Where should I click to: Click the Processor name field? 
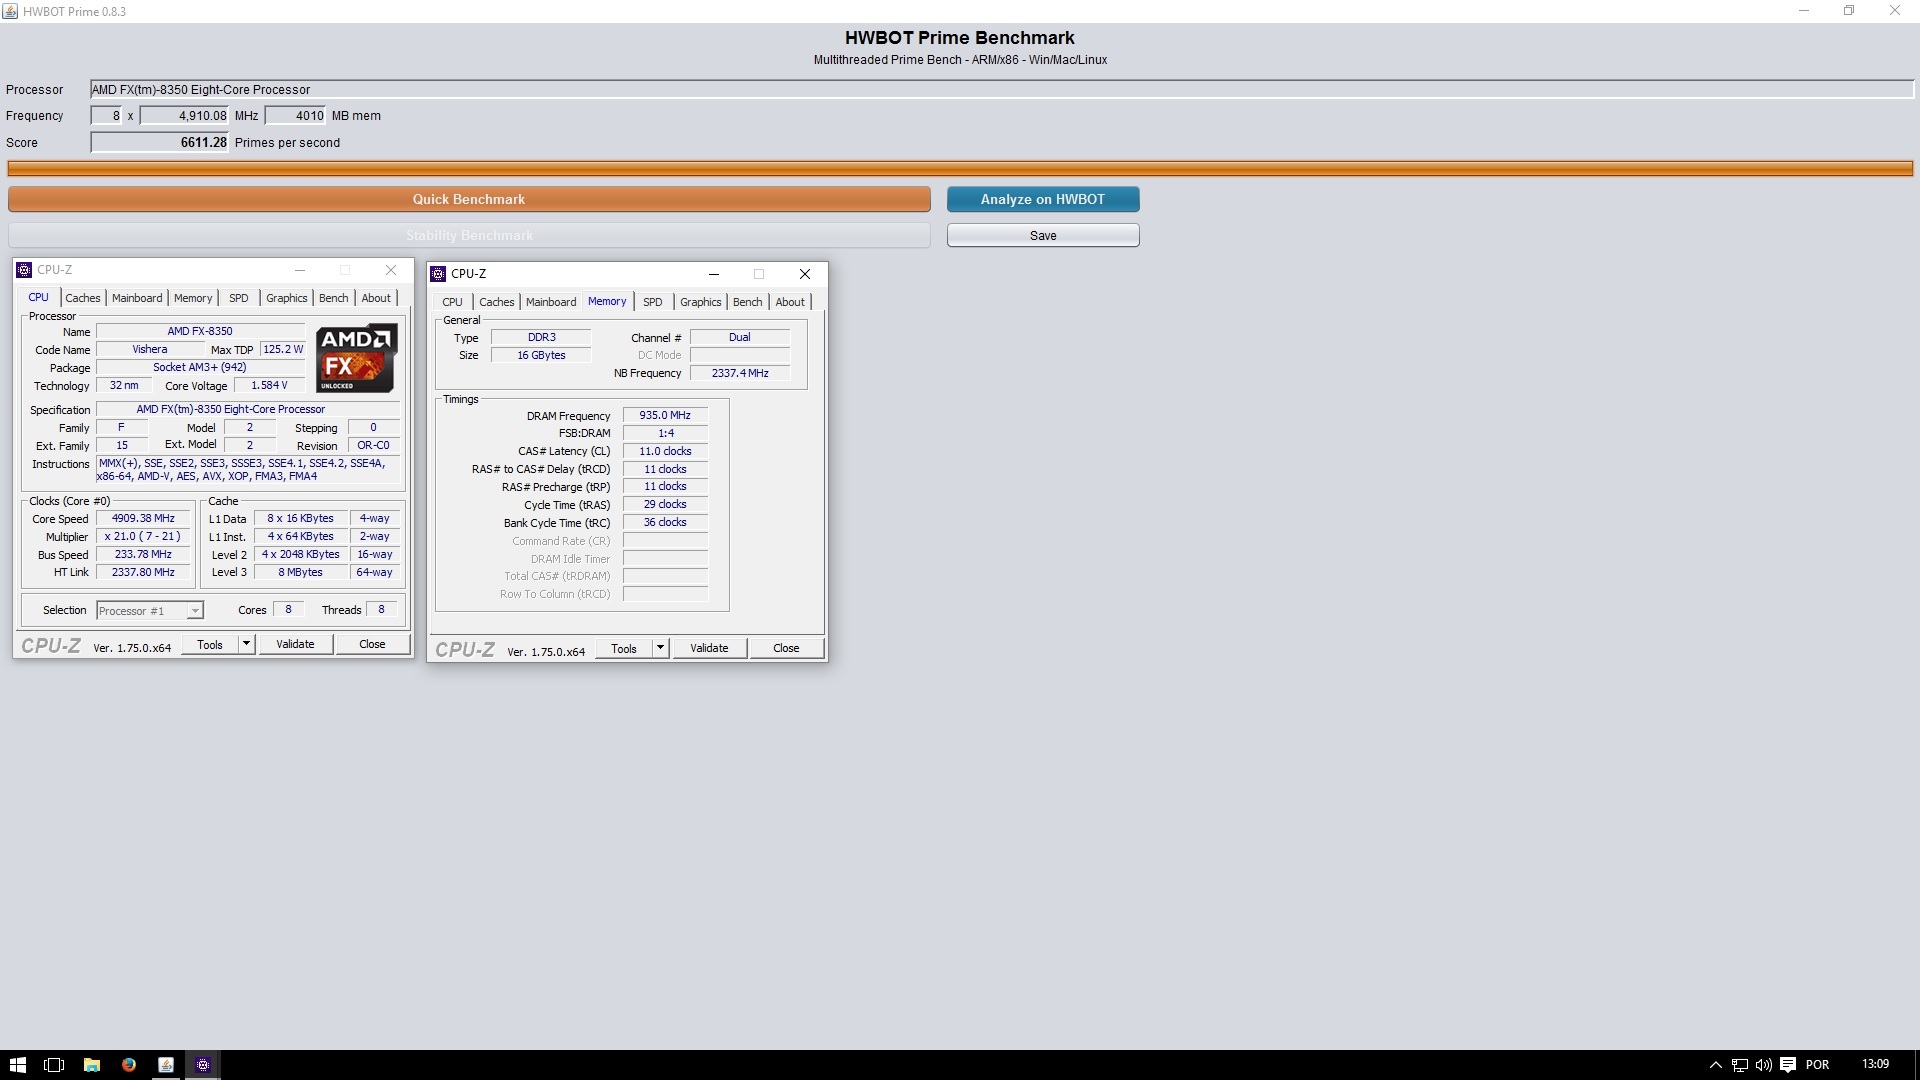pos(1001,89)
